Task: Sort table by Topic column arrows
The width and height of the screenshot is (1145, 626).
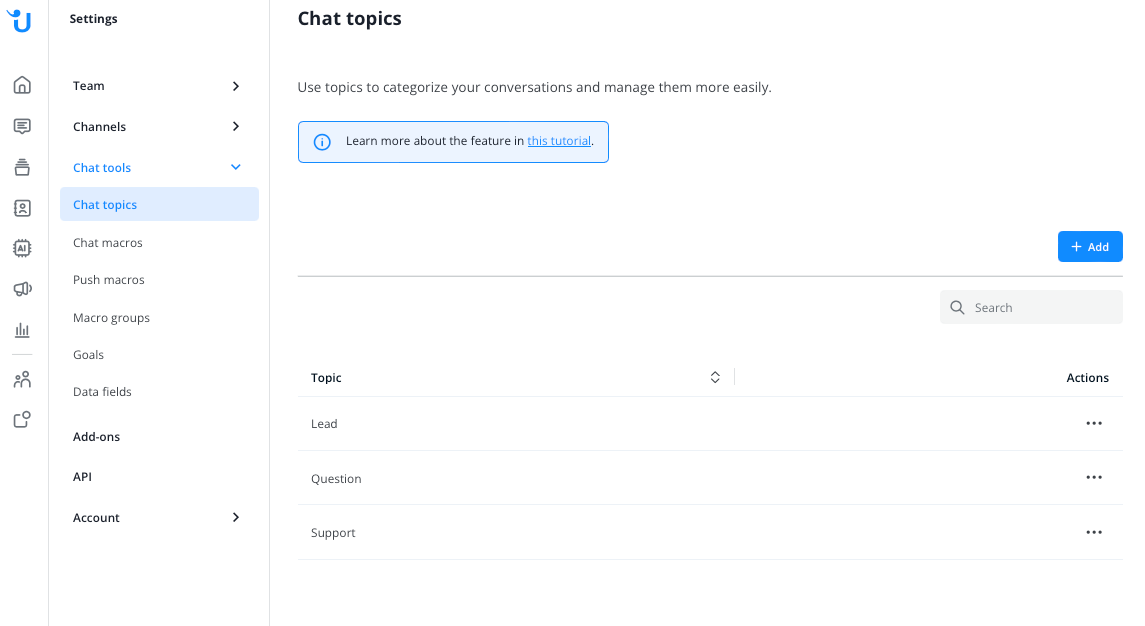Action: [715, 377]
